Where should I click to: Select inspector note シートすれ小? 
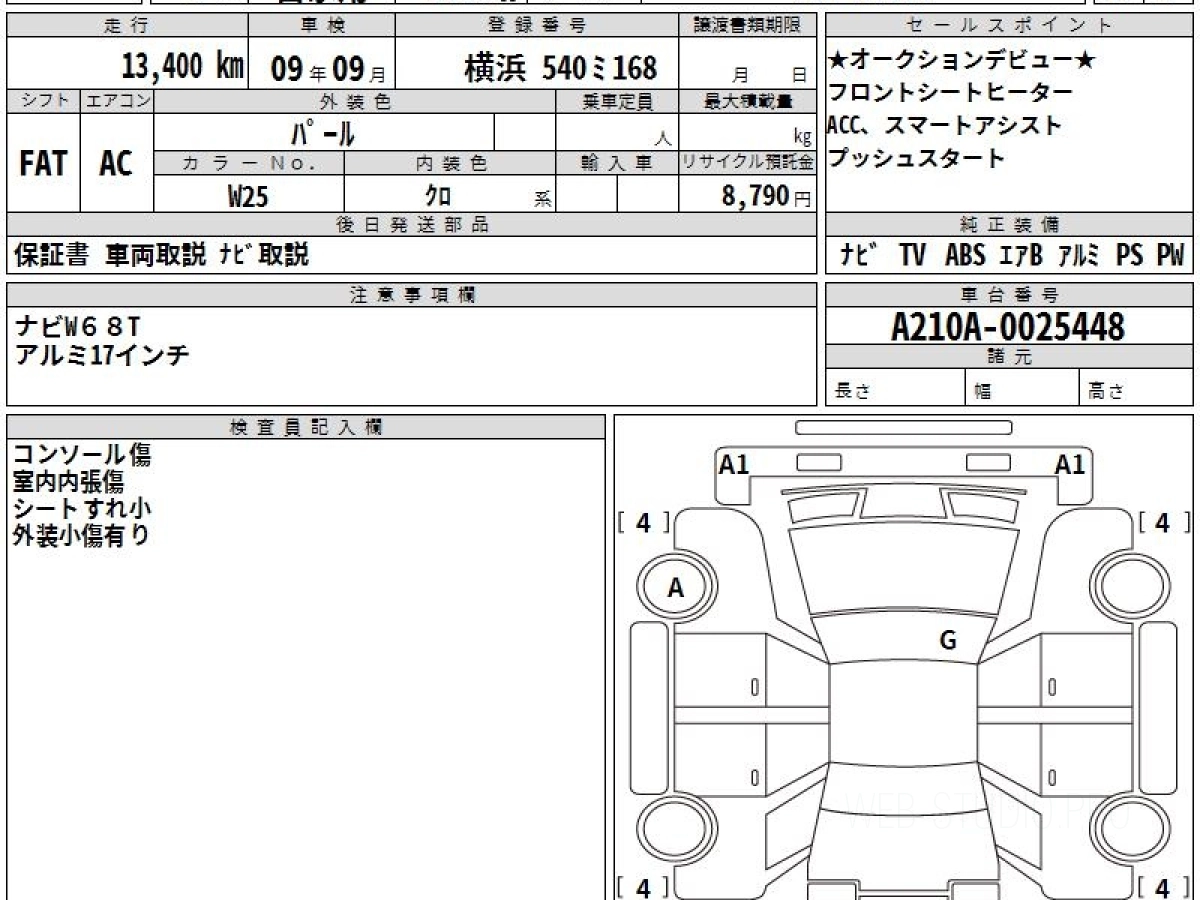[x=82, y=508]
